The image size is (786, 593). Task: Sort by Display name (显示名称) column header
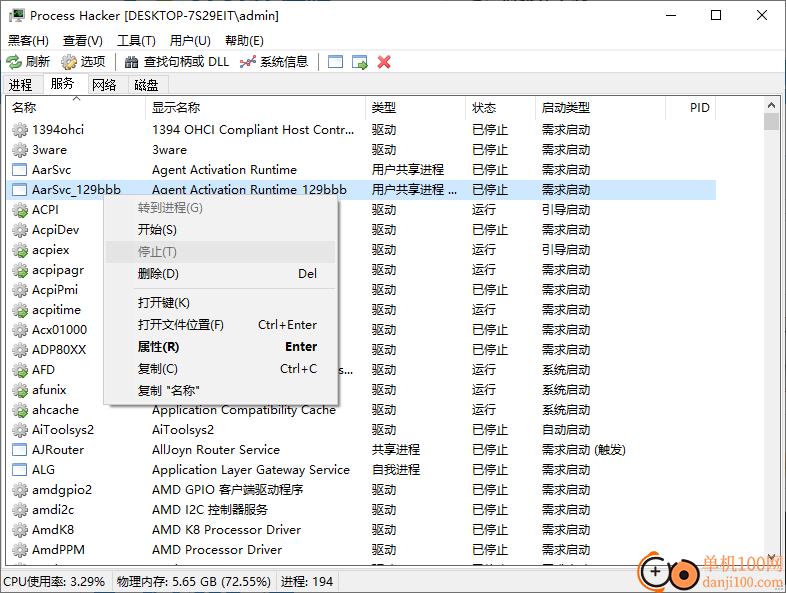(256, 108)
